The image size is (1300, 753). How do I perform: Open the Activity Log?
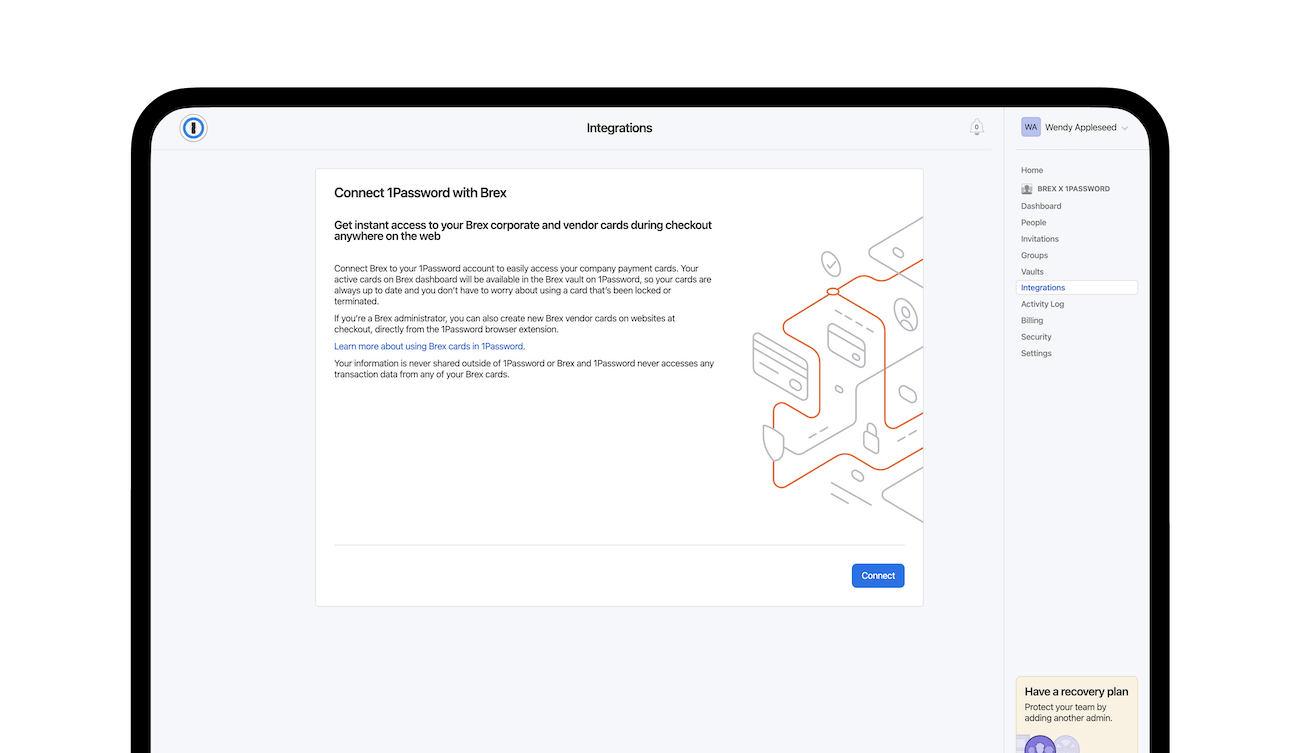coord(1043,304)
